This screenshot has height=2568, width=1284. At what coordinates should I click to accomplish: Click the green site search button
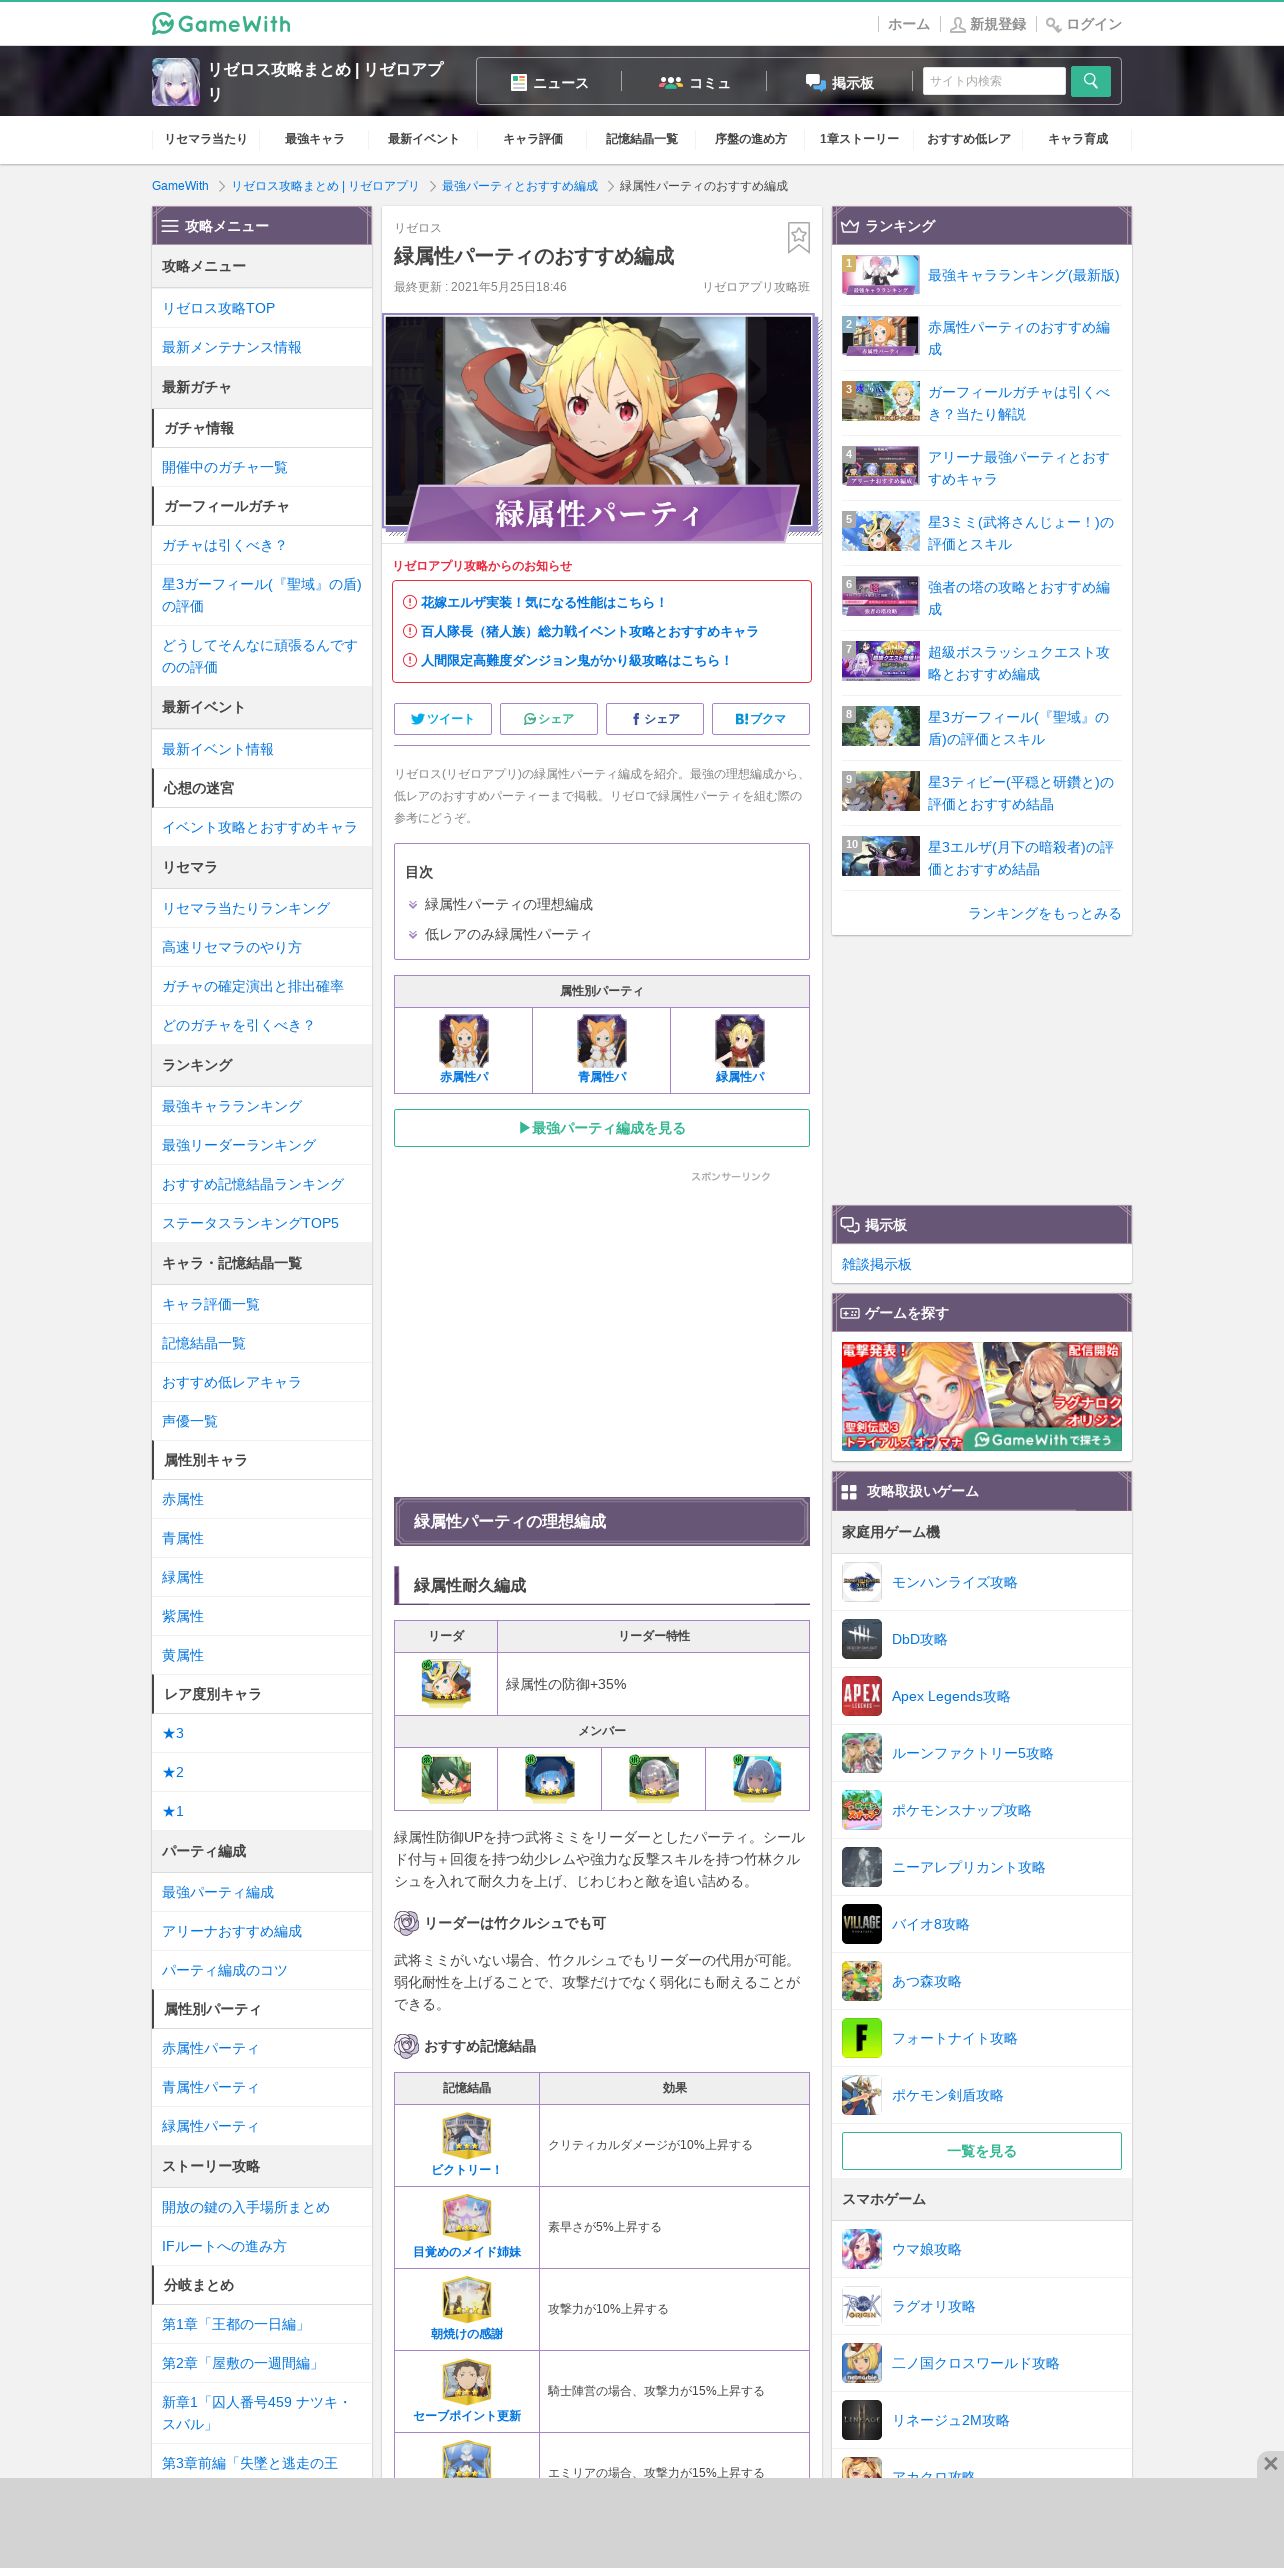point(1090,81)
